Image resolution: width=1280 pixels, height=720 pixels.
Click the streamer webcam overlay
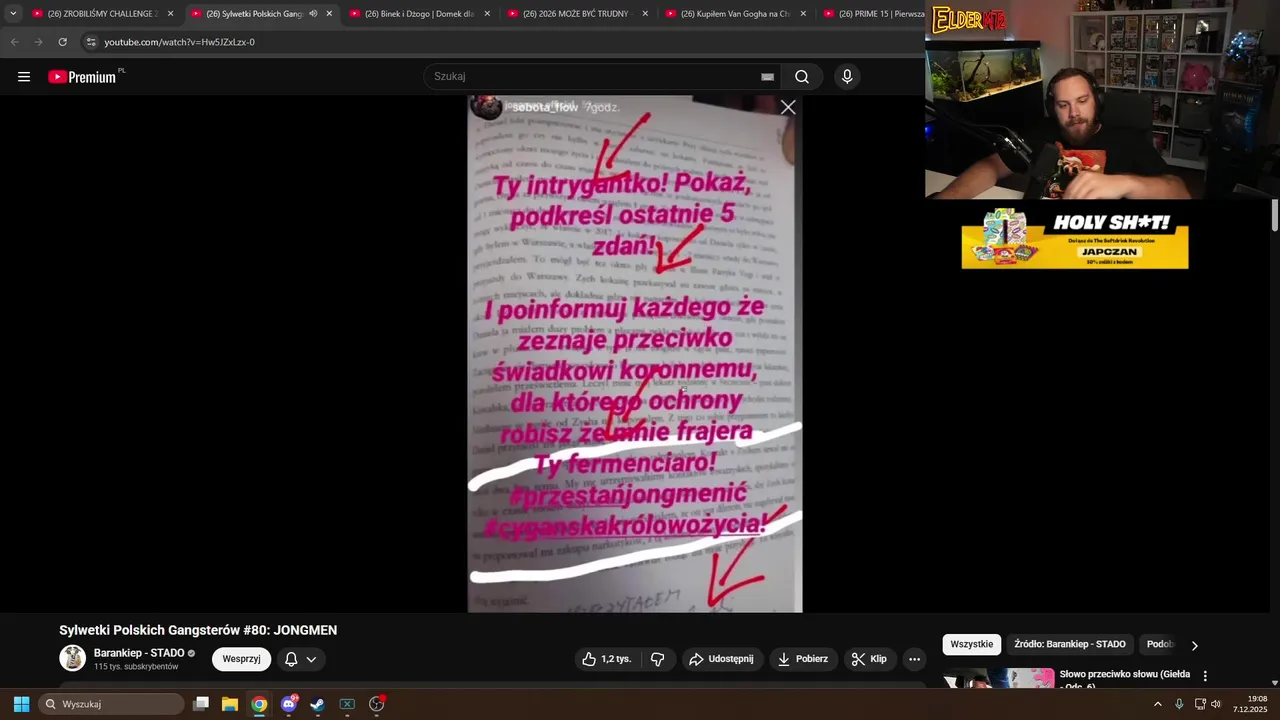tap(1102, 100)
